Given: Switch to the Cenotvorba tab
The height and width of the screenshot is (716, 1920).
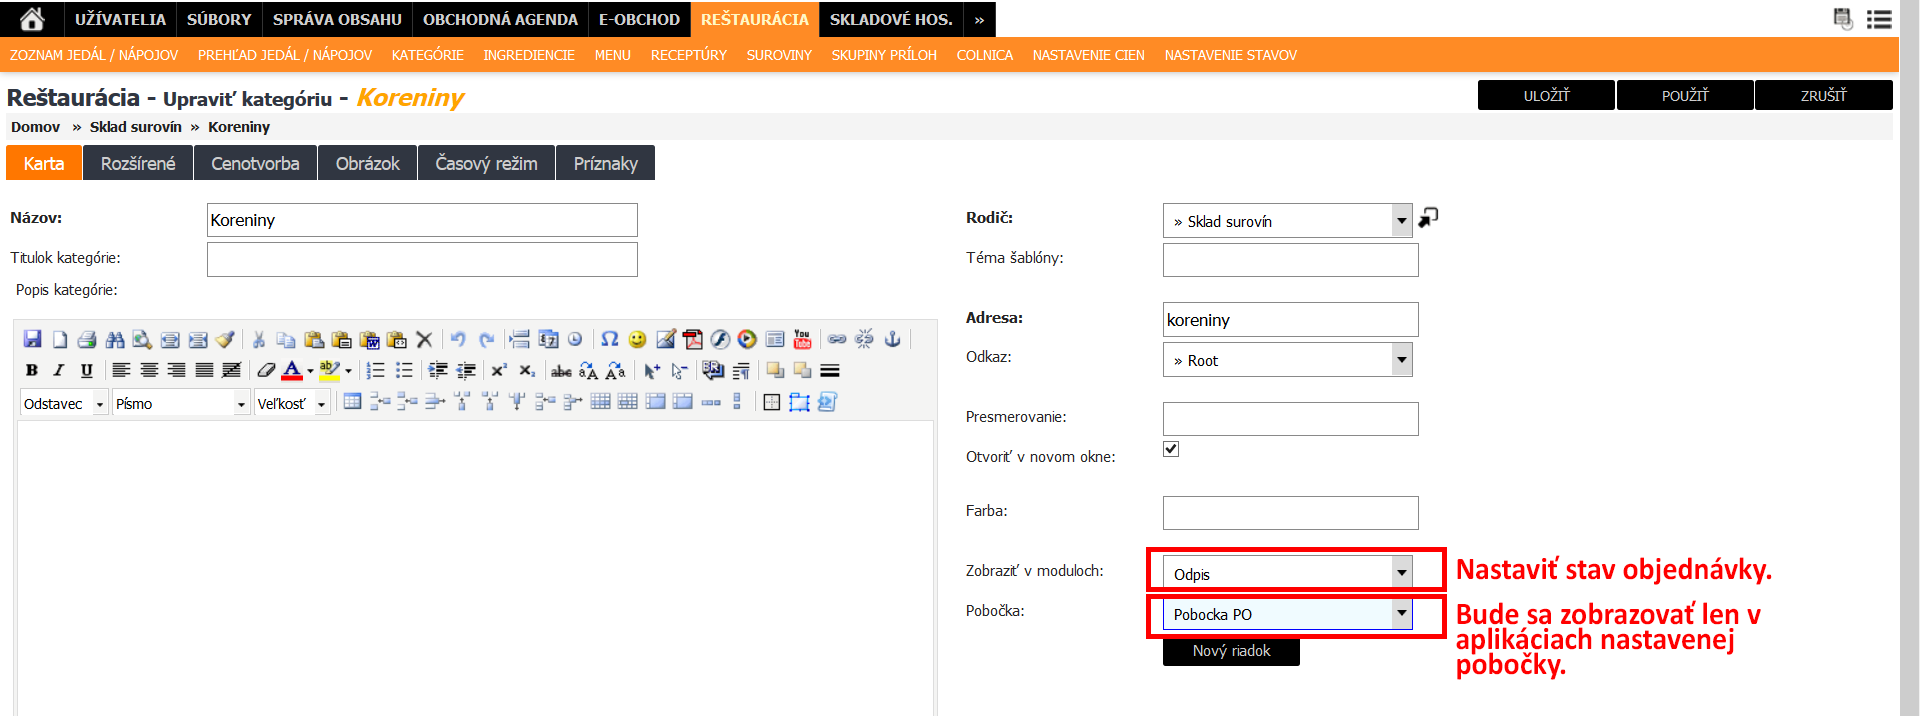Looking at the screenshot, I should [x=255, y=163].
